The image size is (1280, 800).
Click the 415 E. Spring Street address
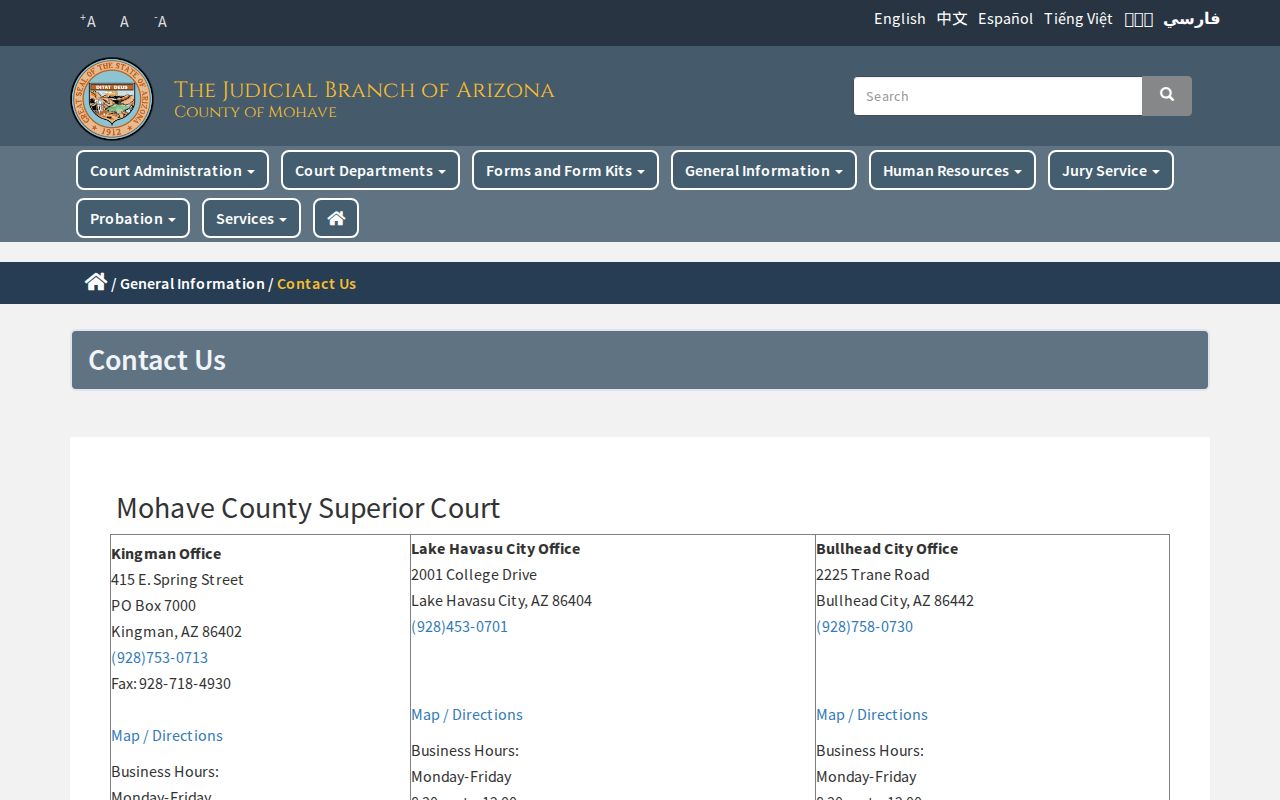click(177, 579)
